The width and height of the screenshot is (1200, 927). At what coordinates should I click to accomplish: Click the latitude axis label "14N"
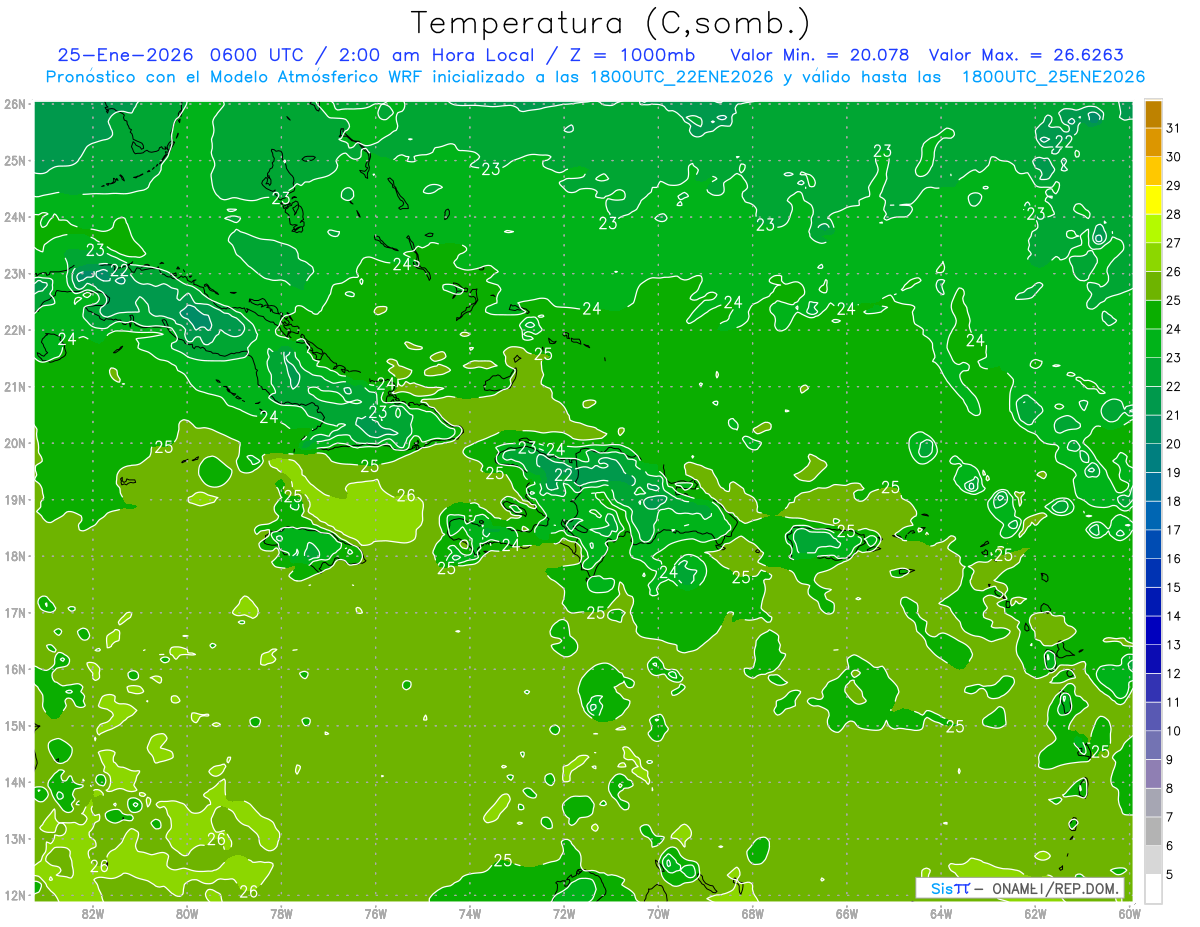[15, 782]
